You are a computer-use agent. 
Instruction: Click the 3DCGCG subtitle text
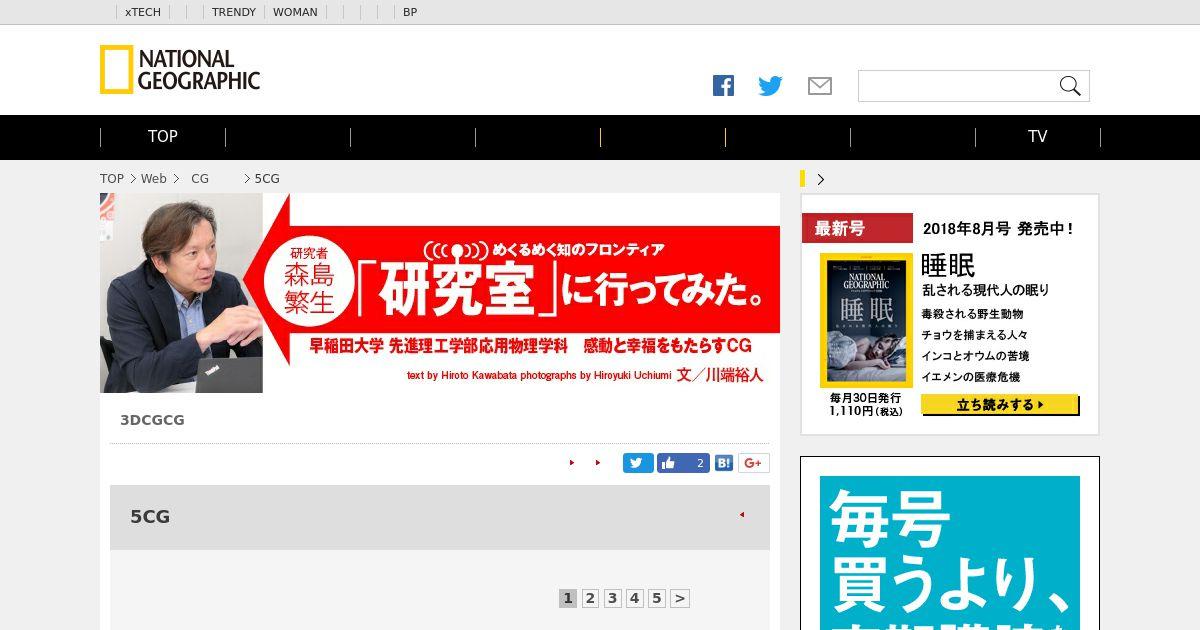click(x=152, y=420)
